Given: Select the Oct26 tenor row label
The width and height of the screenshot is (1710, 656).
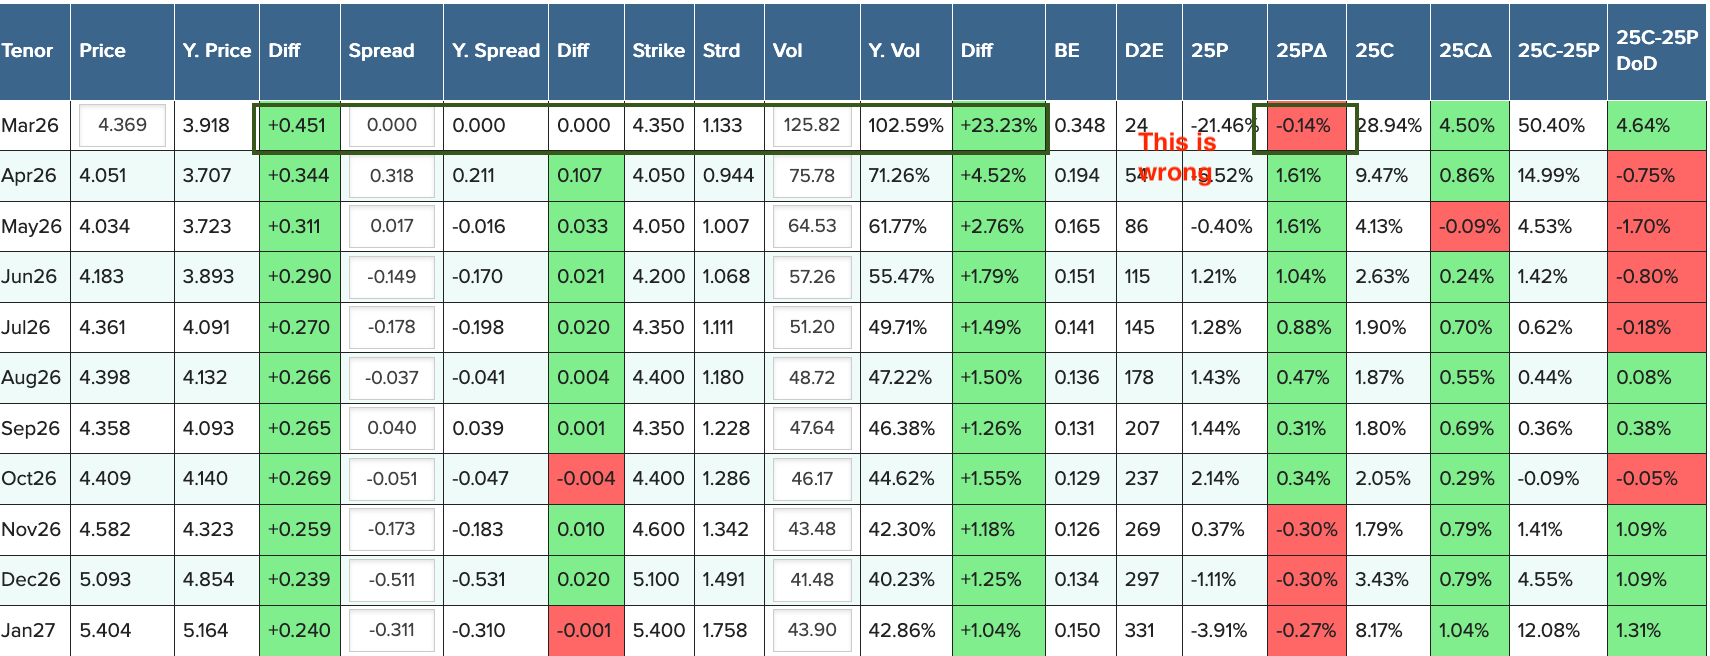Looking at the screenshot, I should (x=30, y=479).
